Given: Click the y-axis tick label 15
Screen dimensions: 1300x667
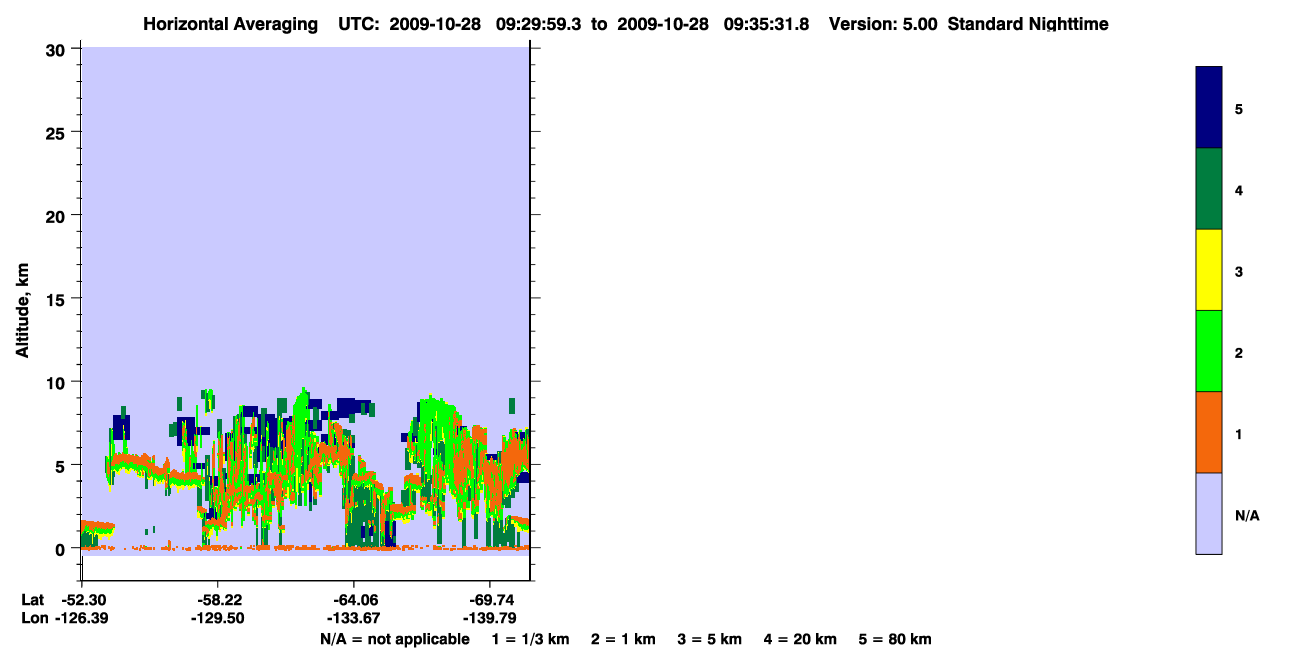Looking at the screenshot, I should pyautogui.click(x=58, y=299).
